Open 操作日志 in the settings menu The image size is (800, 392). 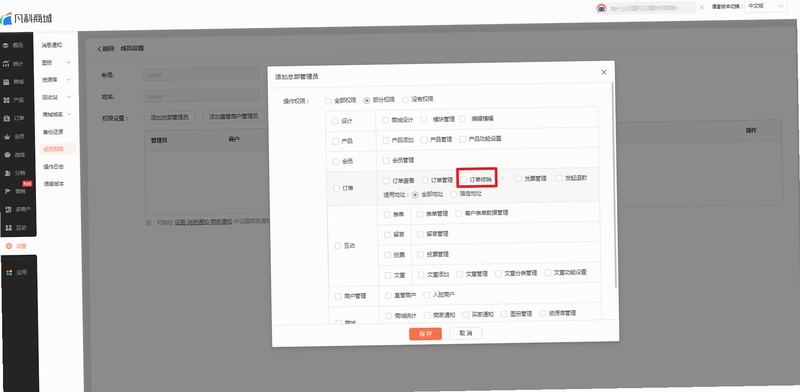pyautogui.click(x=54, y=166)
